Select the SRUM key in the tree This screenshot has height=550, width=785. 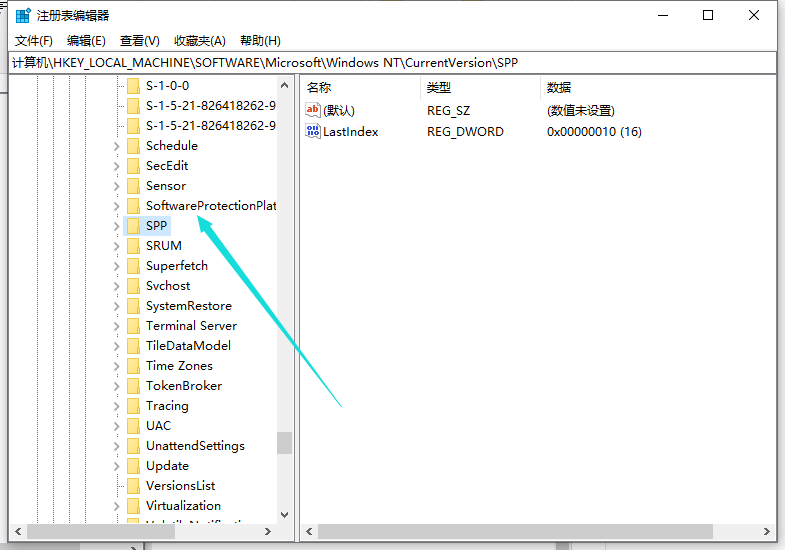point(163,246)
